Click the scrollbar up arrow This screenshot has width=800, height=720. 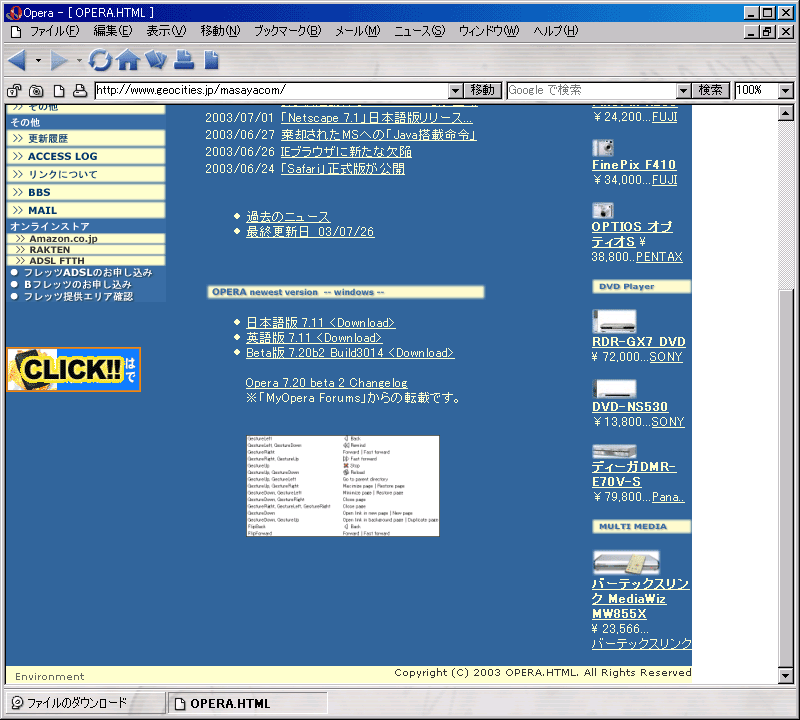tap(786, 113)
